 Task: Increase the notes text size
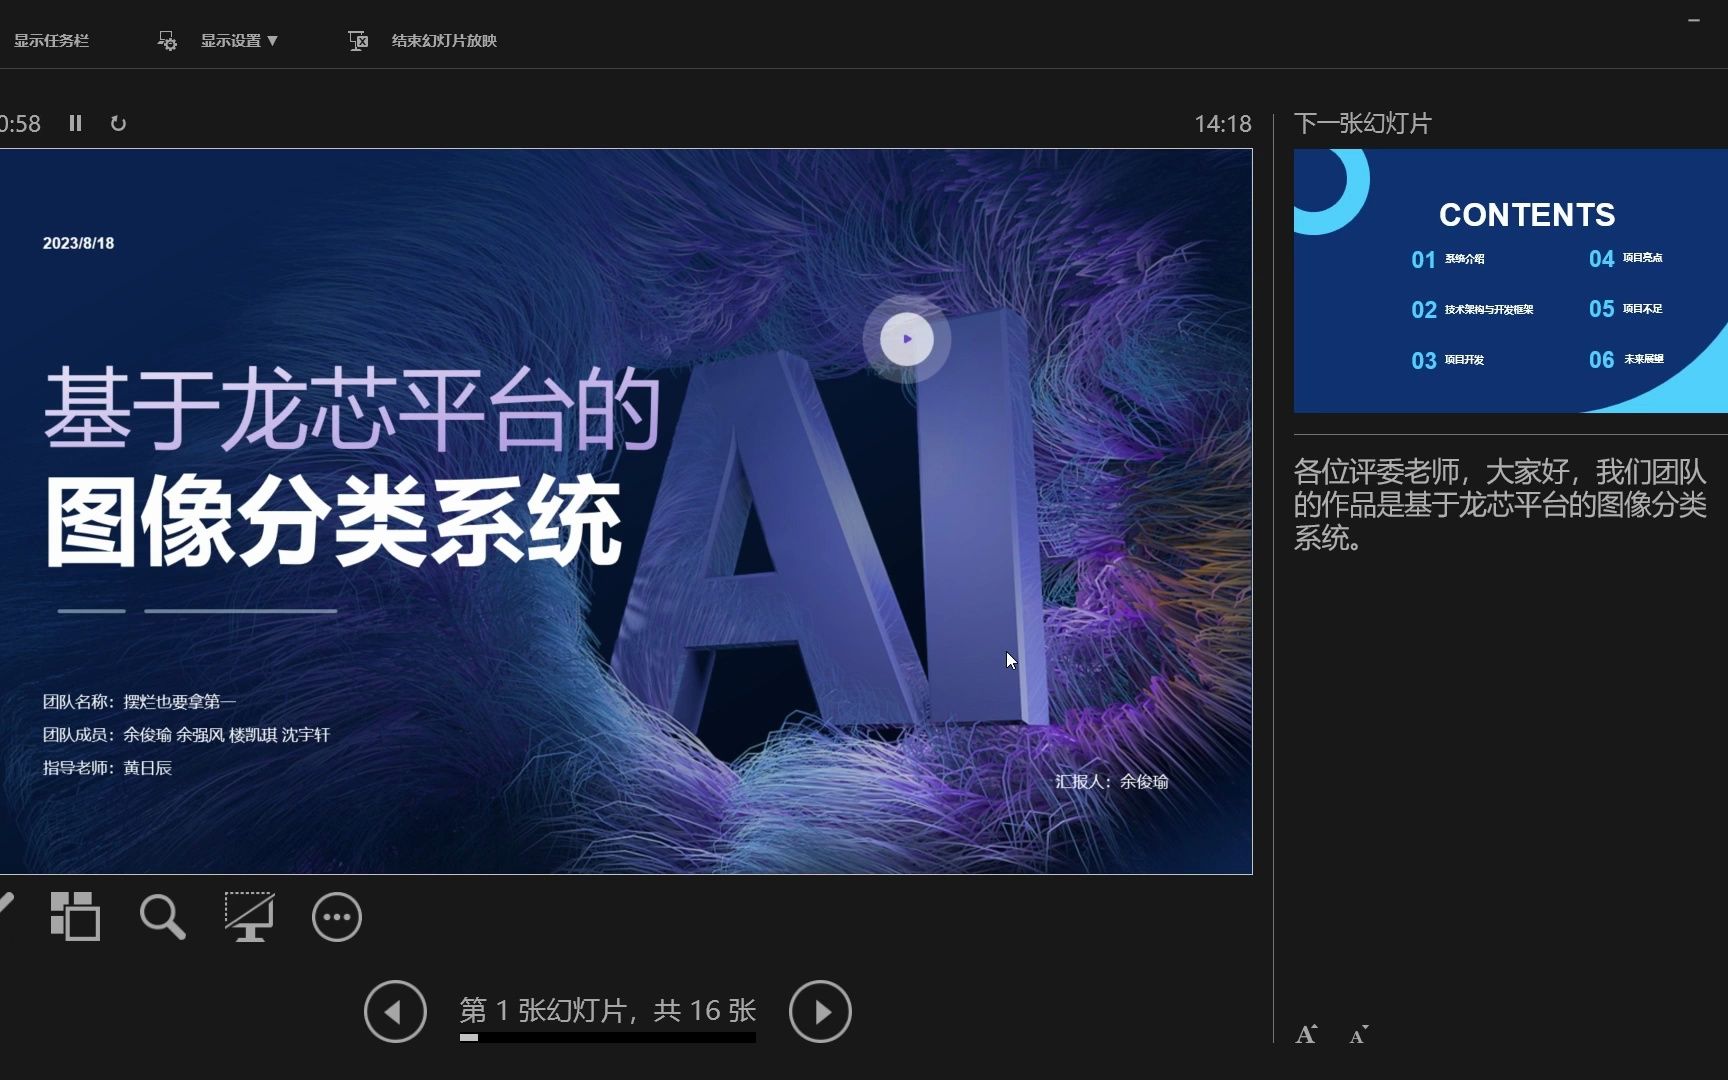[1307, 1034]
